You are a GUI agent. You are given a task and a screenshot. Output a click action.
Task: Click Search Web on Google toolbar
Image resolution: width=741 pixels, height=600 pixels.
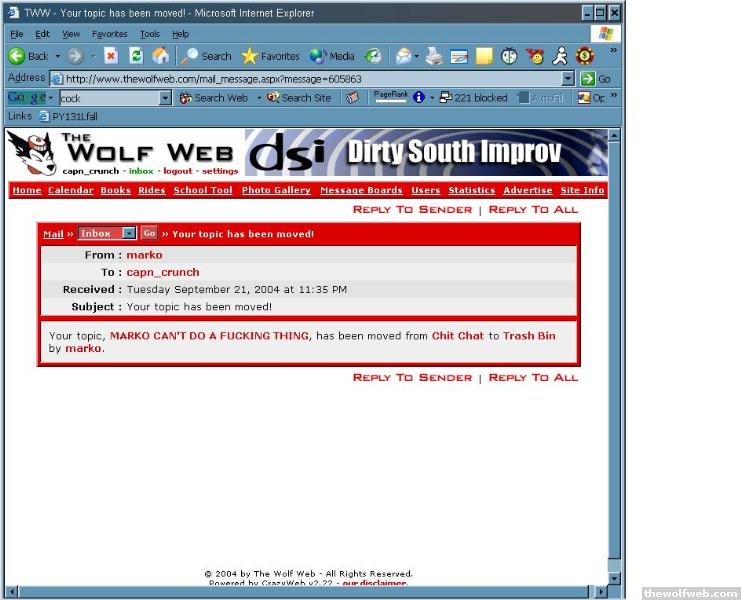click(214, 98)
